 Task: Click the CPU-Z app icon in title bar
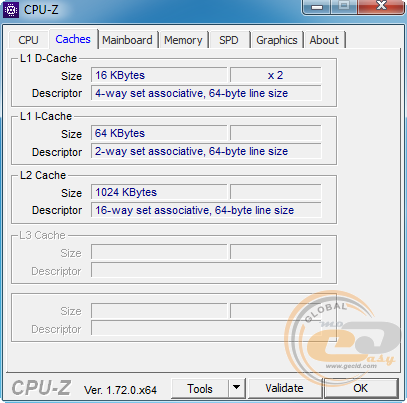pos(11,10)
